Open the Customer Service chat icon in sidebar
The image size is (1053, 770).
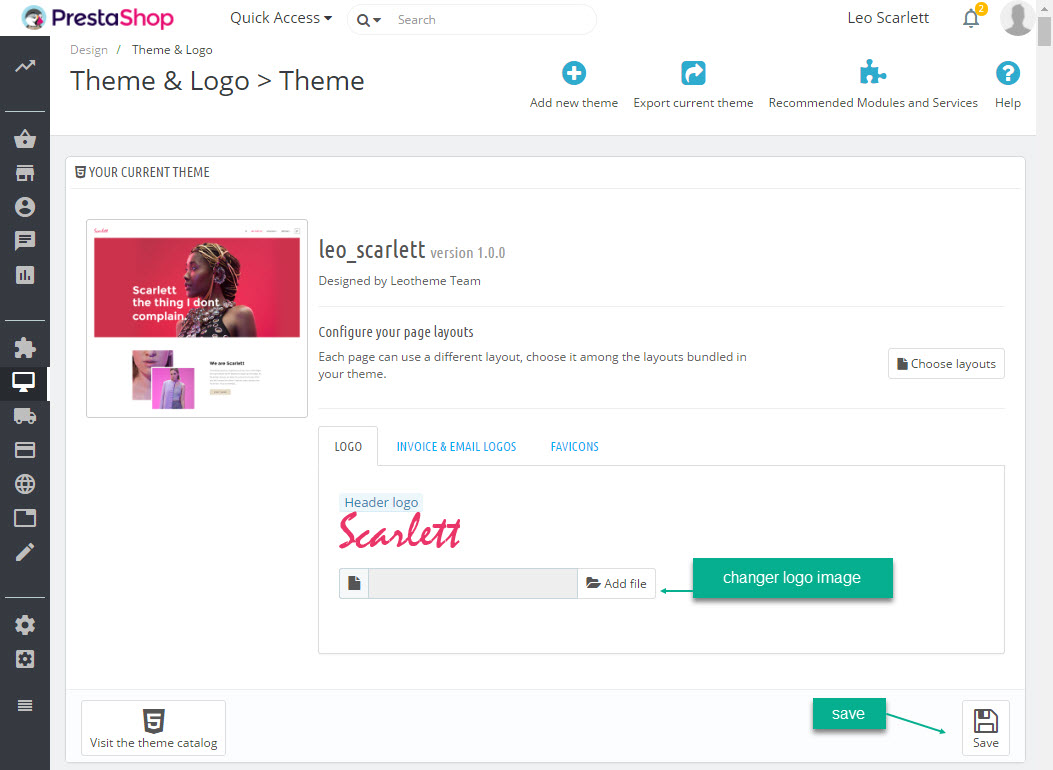[25, 240]
